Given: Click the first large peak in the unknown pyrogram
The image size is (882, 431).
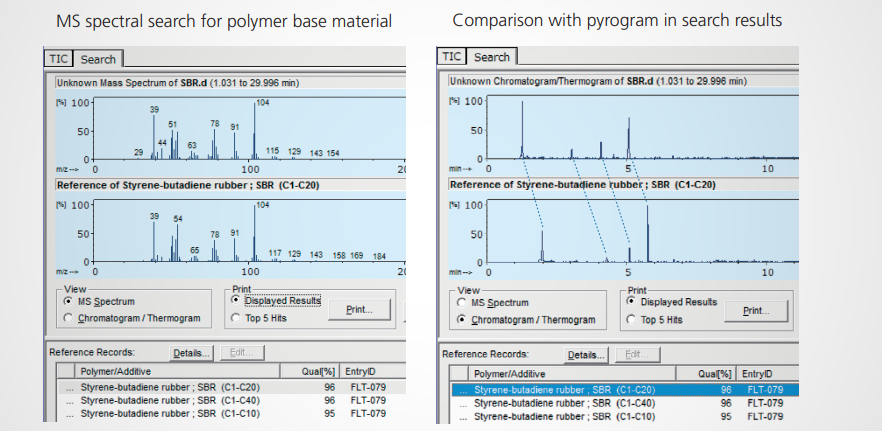Looking at the screenshot, I should [x=523, y=129].
